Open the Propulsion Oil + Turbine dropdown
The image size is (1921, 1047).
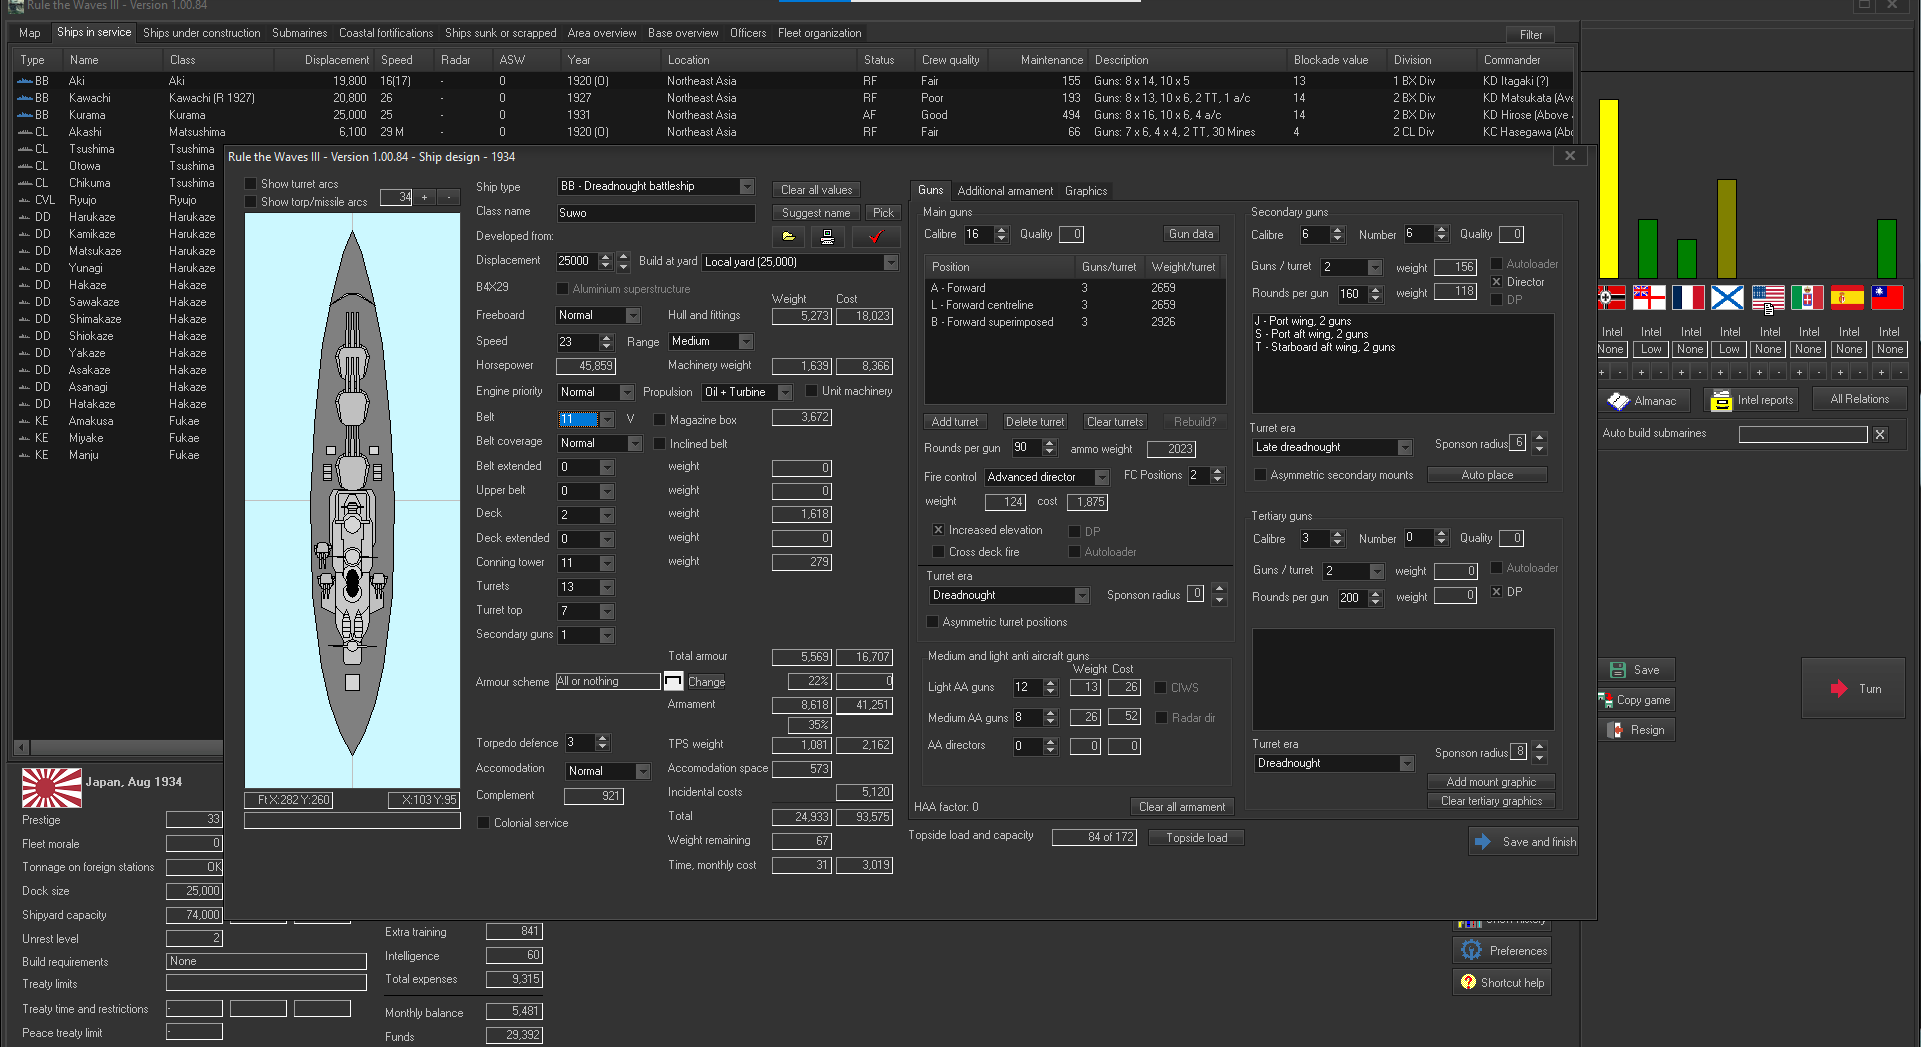[x=785, y=392]
